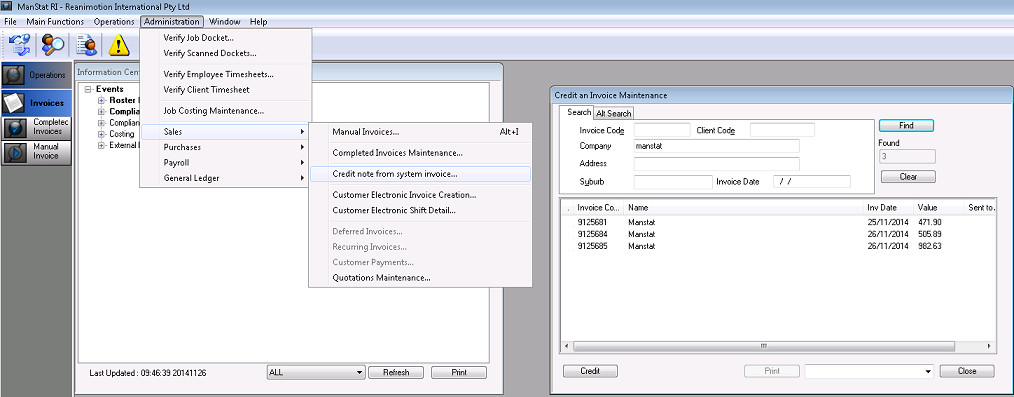Screen dimensions: 1014x397
Task: Expand the Costing tree node
Action: pos(101,134)
